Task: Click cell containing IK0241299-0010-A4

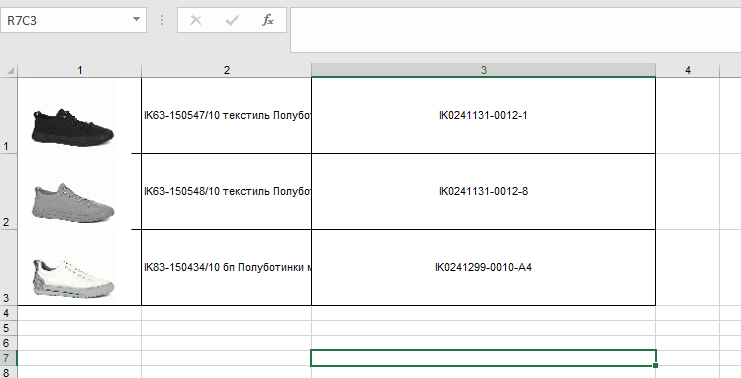Action: pyautogui.click(x=483, y=267)
